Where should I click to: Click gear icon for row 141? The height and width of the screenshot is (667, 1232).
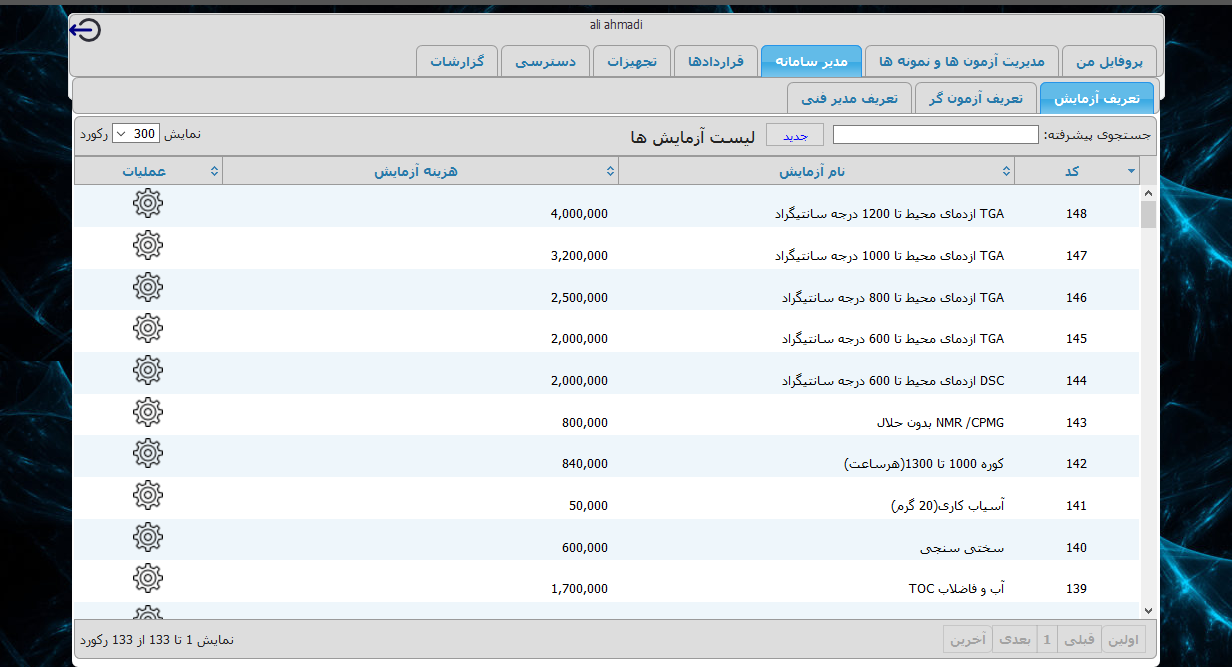[x=148, y=495]
